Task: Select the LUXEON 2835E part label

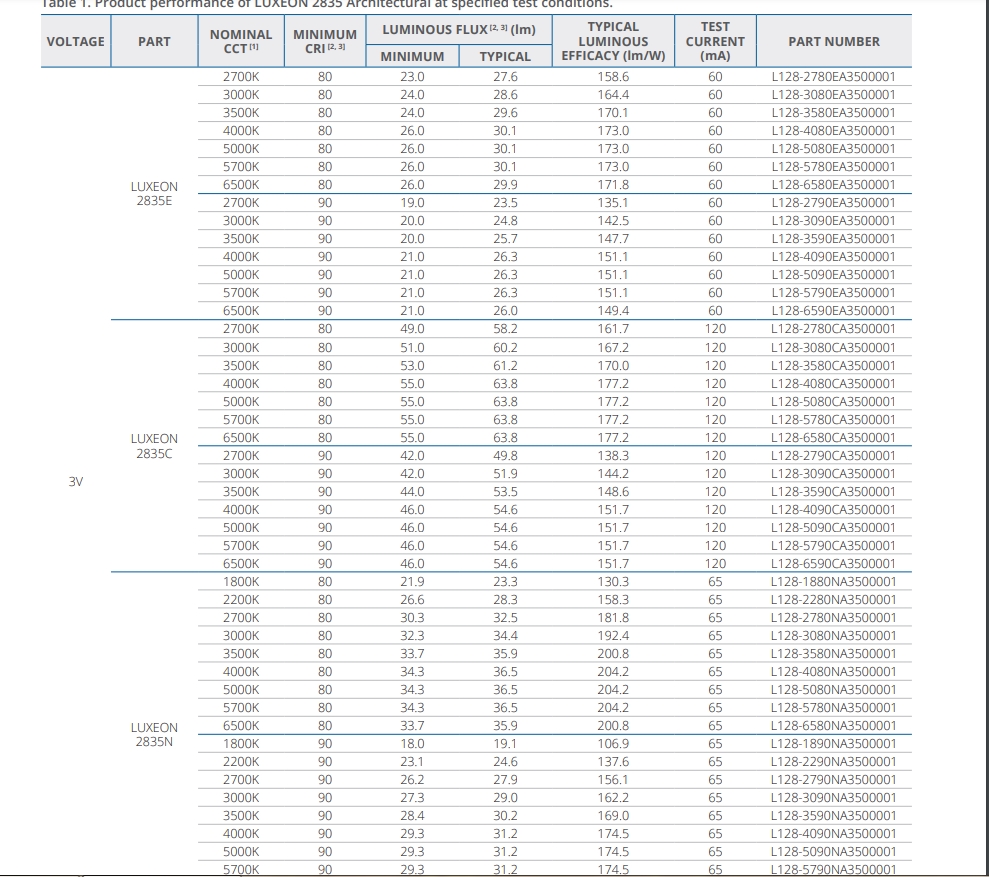Action: click(155, 194)
